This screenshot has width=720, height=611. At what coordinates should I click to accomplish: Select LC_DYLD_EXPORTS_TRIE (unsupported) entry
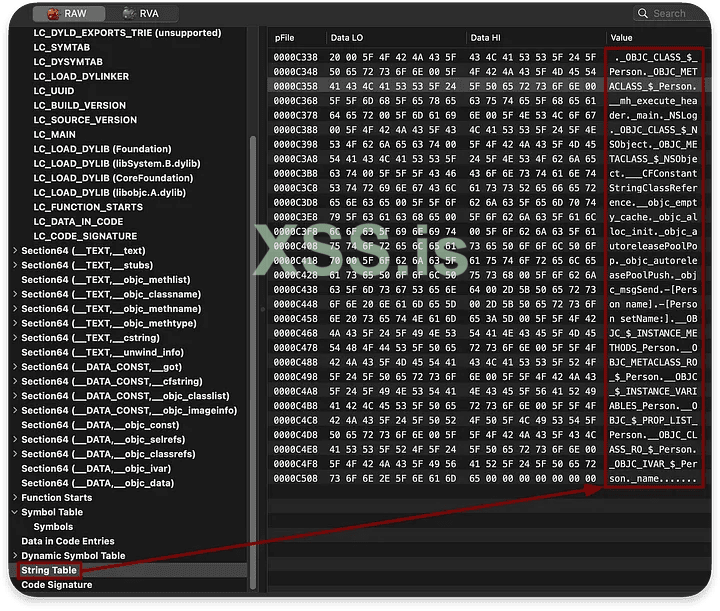coord(127,33)
